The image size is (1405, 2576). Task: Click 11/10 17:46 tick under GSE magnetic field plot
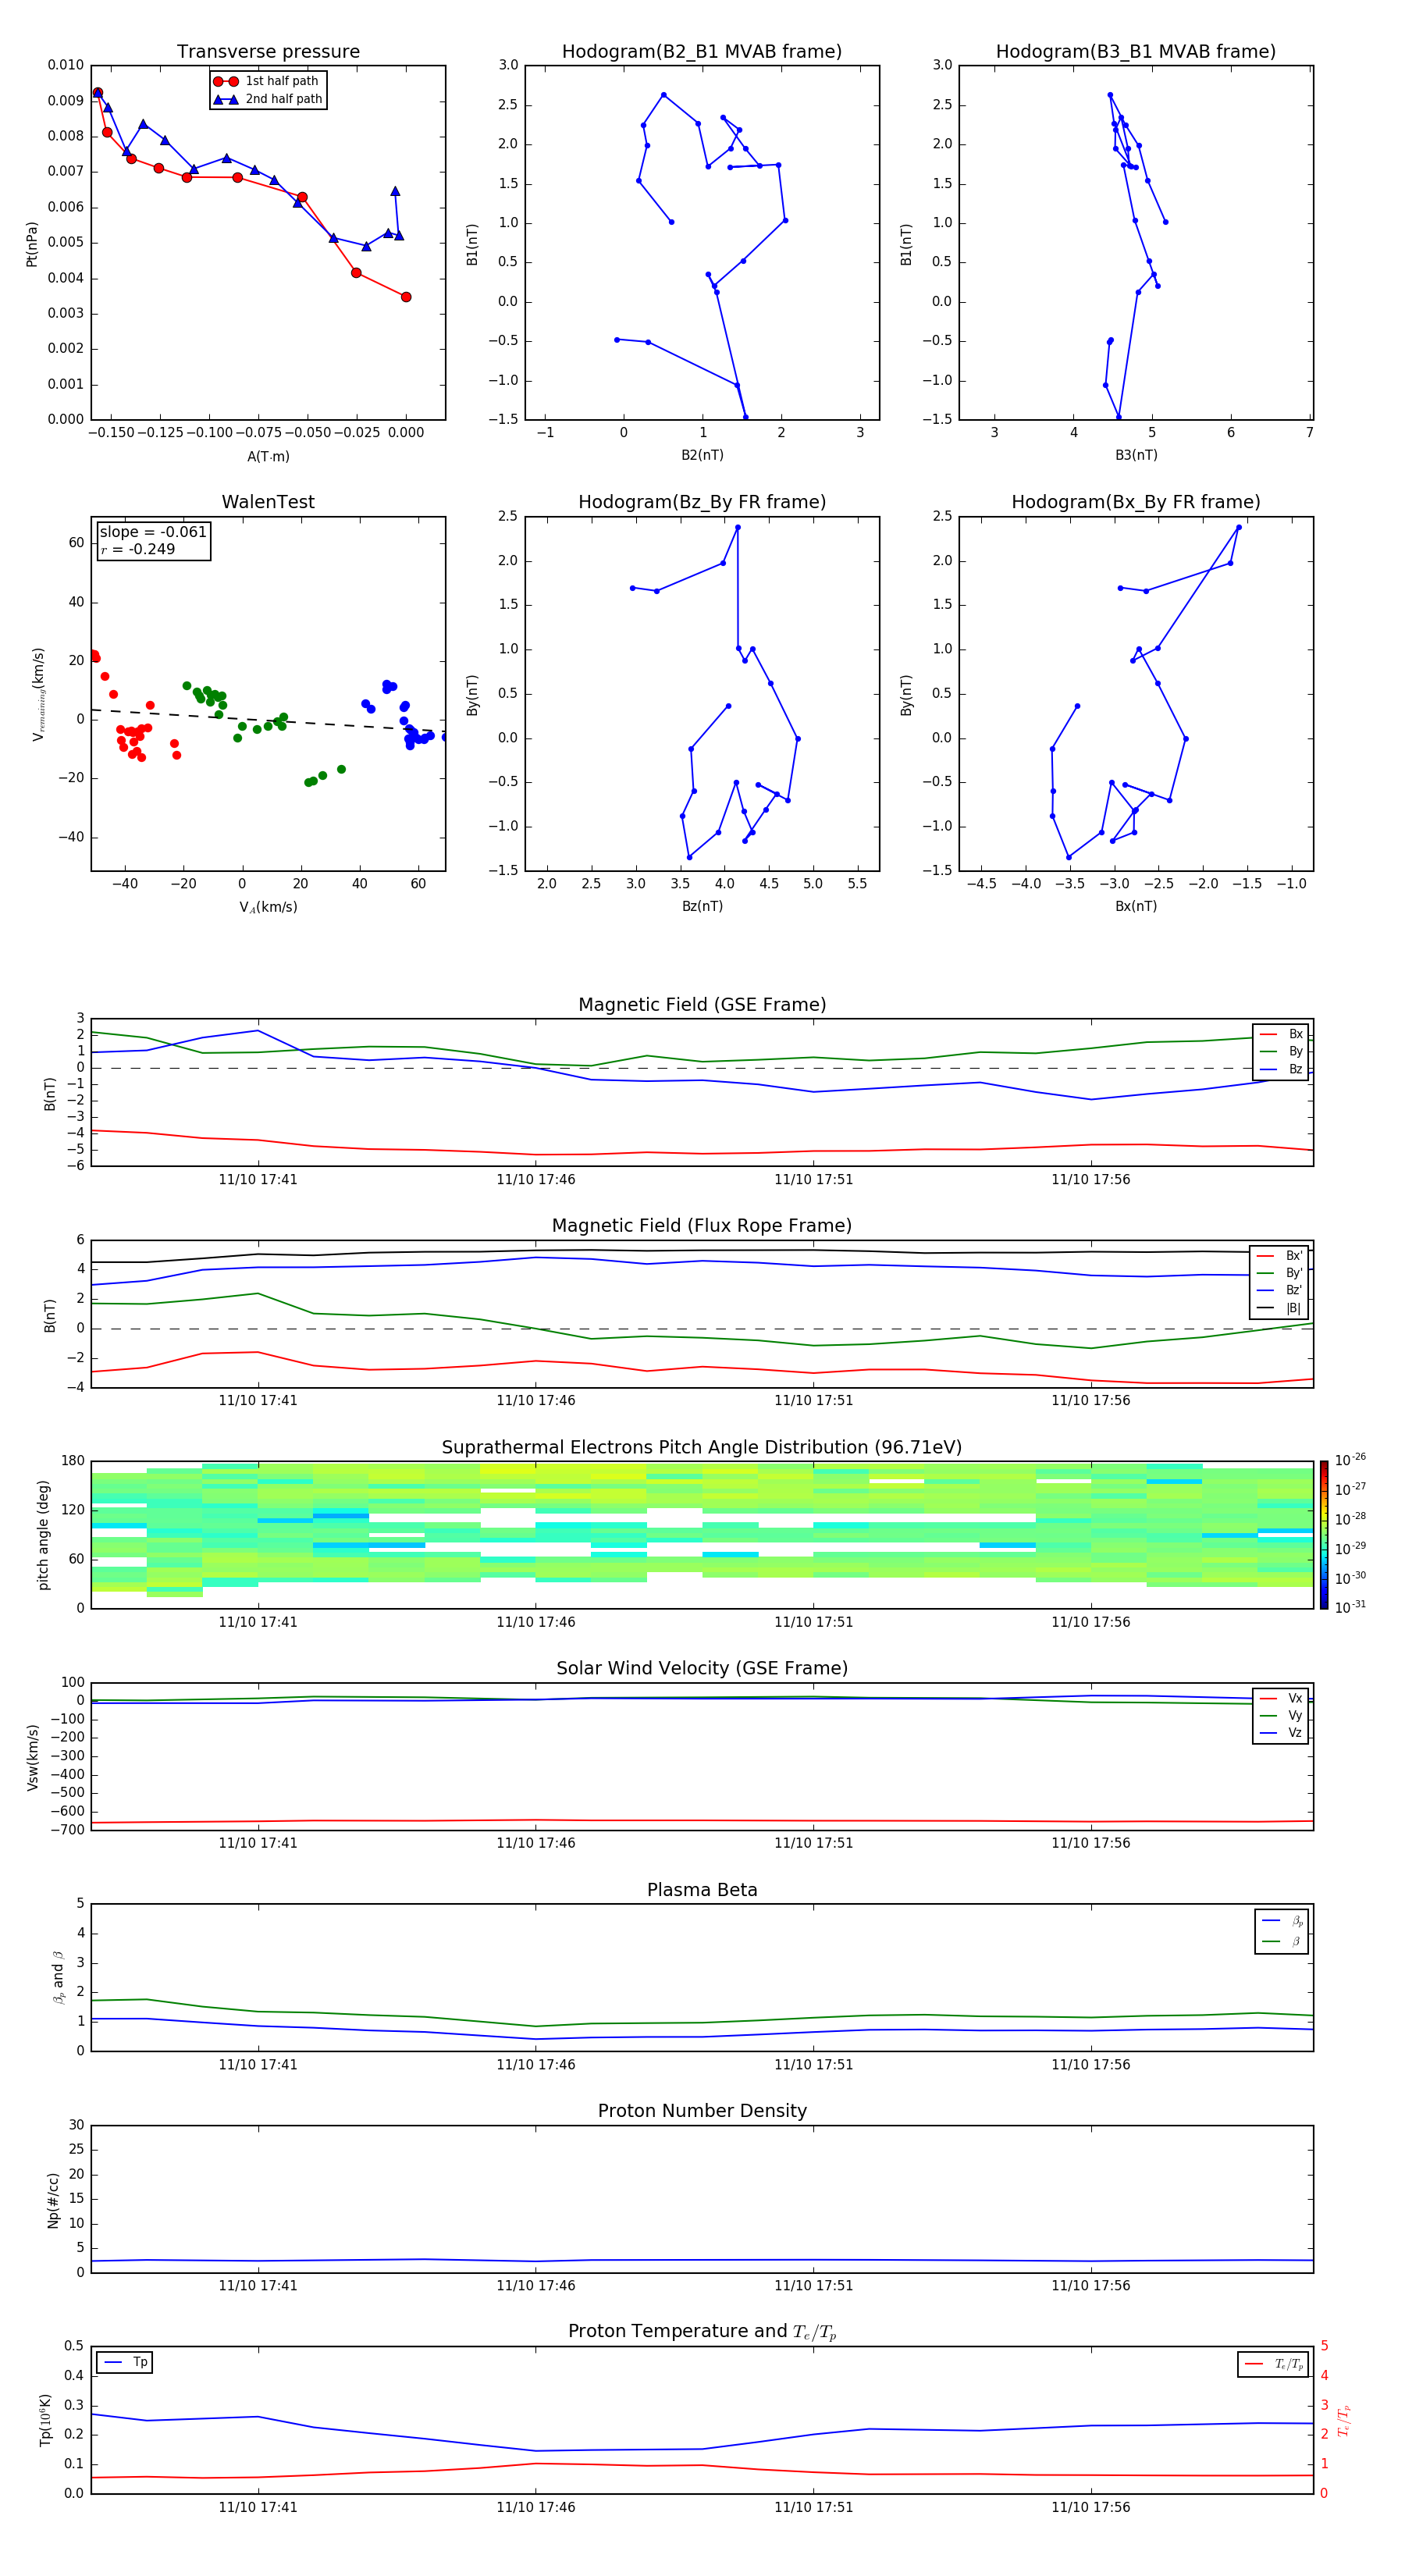click(x=535, y=1180)
